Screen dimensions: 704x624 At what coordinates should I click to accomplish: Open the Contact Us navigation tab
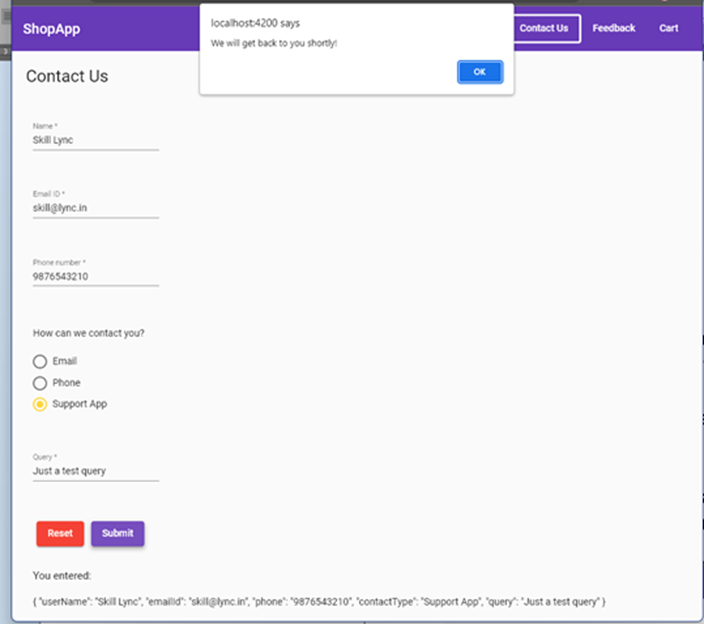[x=544, y=28]
